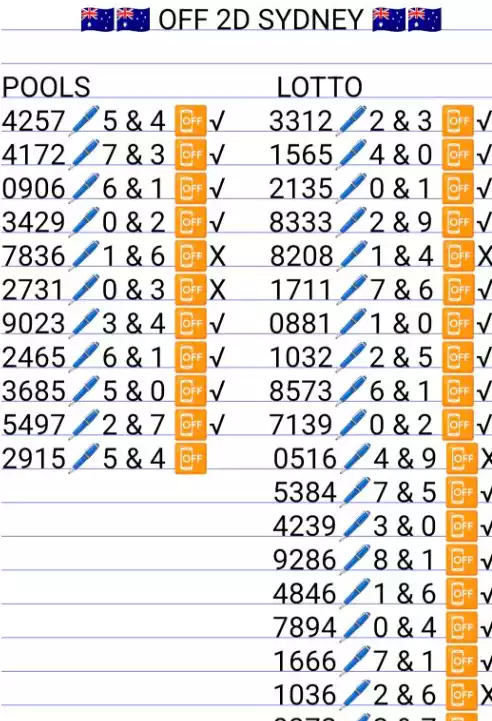Click the pen emoji next to 9023
Image resolution: width=492 pixels, height=721 pixels.
pyautogui.click(x=85, y=323)
